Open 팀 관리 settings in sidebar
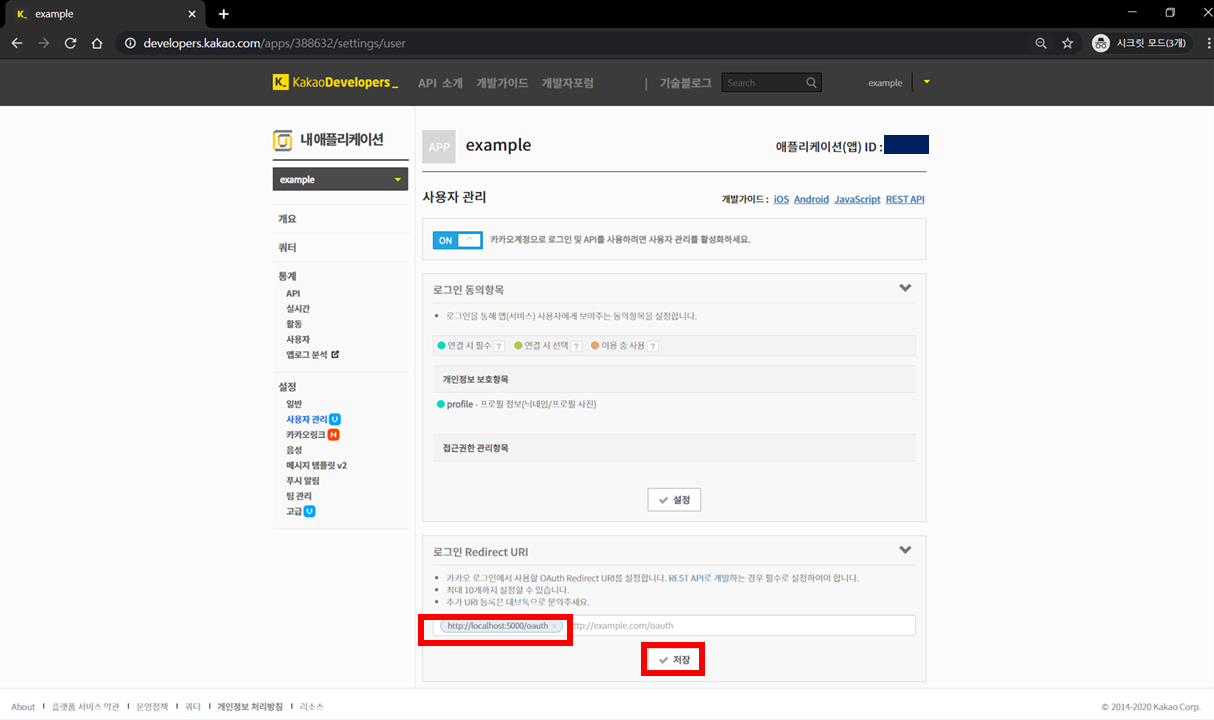Viewport: 1214px width, 720px height. [299, 495]
